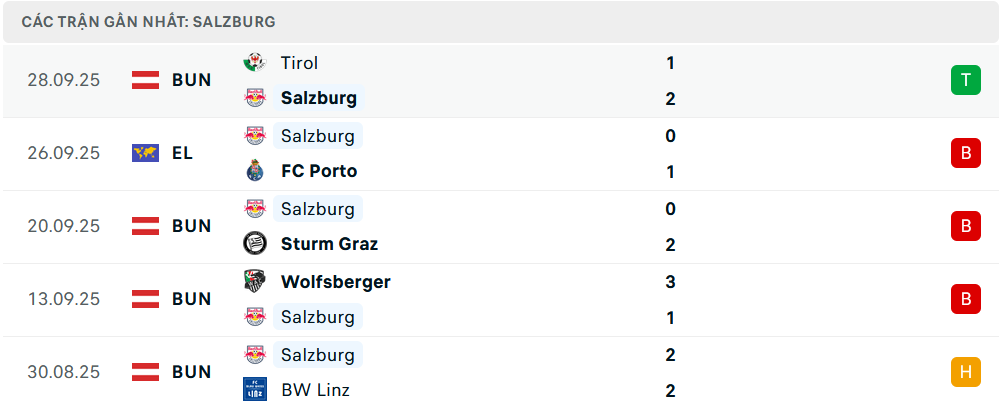Open the Wolfsberger team link

[335, 282]
